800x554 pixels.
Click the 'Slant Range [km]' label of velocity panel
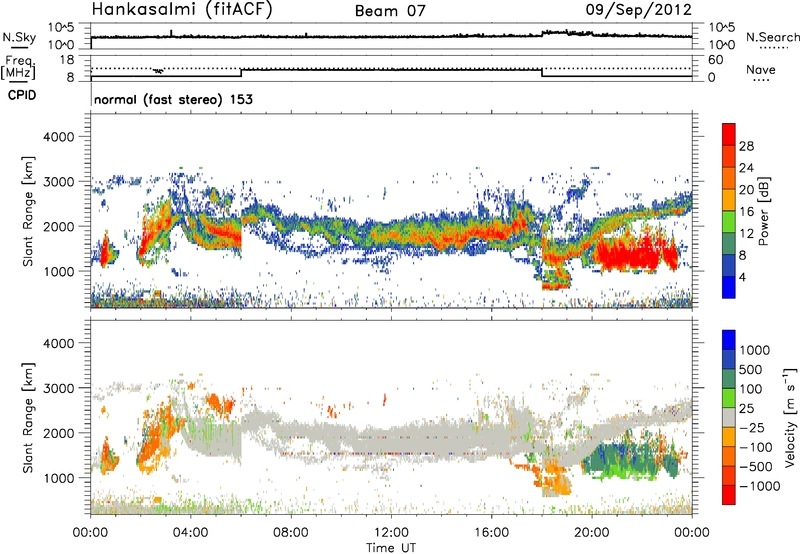(x=28, y=417)
